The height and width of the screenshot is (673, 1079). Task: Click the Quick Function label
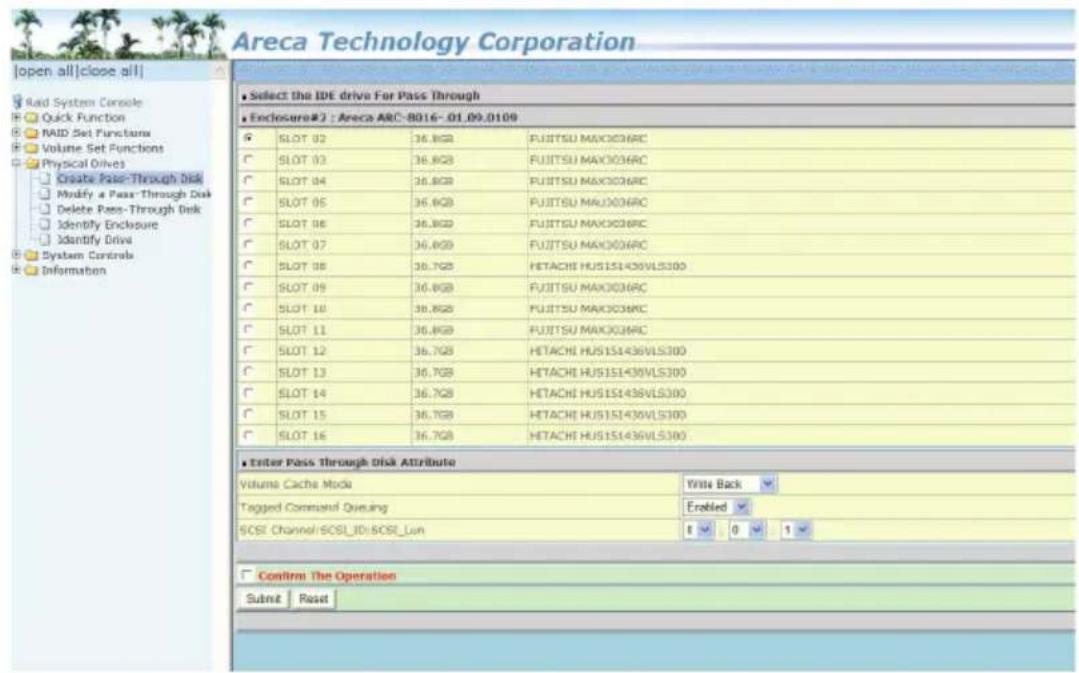tap(83, 118)
